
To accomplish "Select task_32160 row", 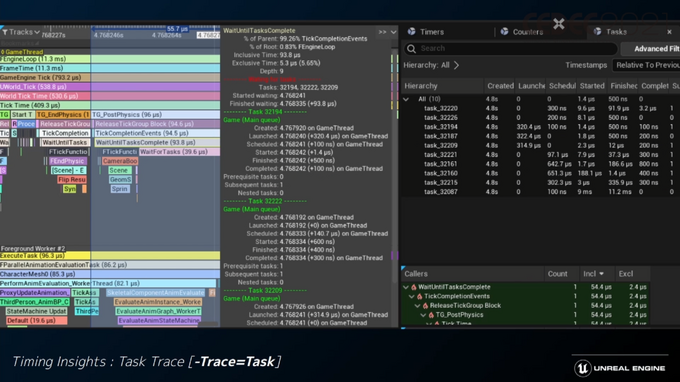I will click(x=540, y=173).
